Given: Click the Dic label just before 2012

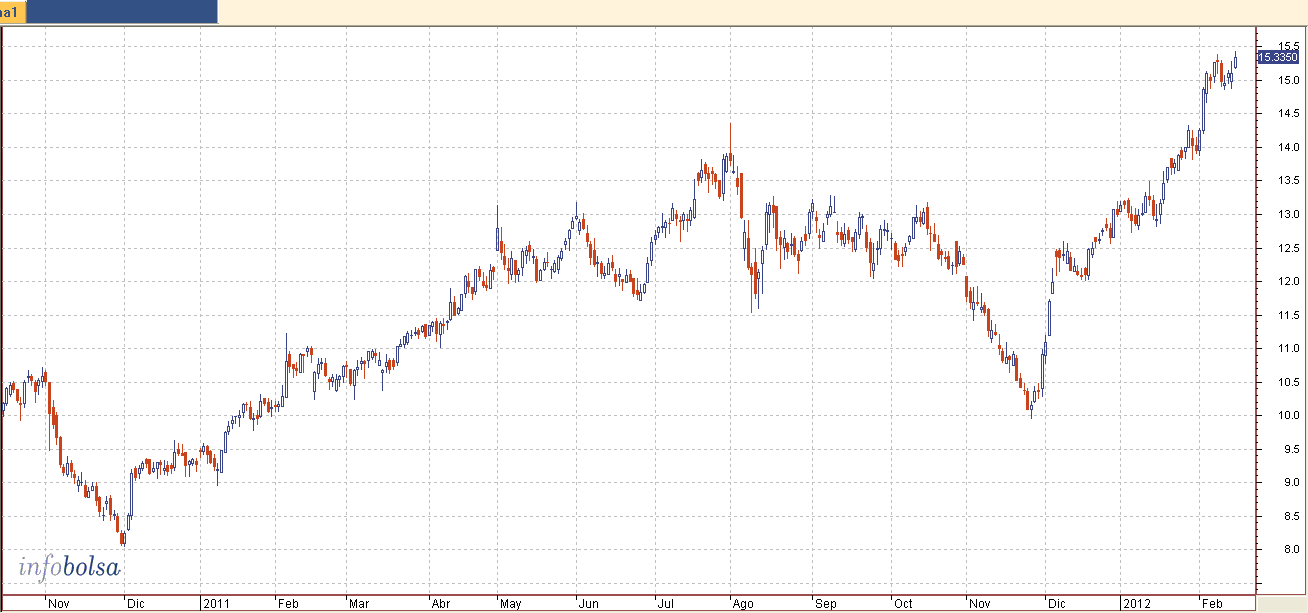Looking at the screenshot, I should (1056, 604).
